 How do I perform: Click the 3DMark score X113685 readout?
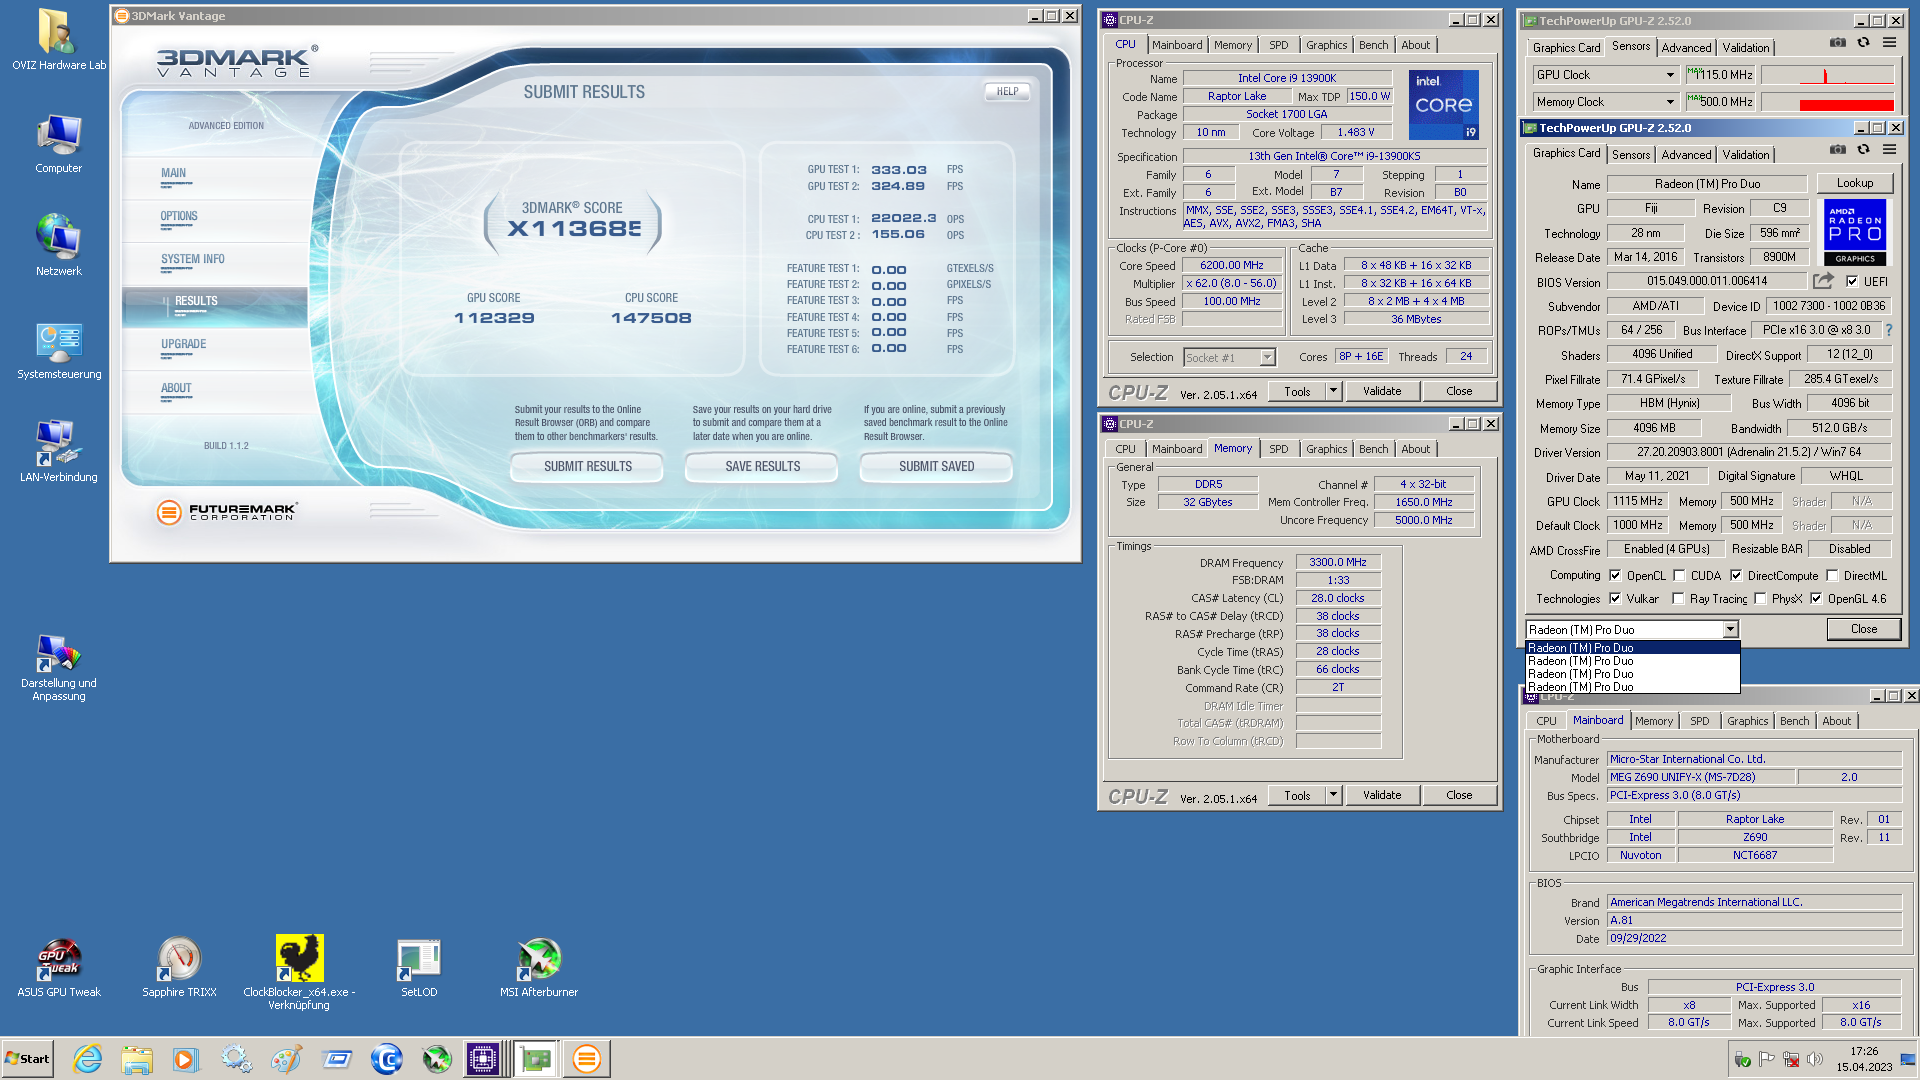coord(574,228)
